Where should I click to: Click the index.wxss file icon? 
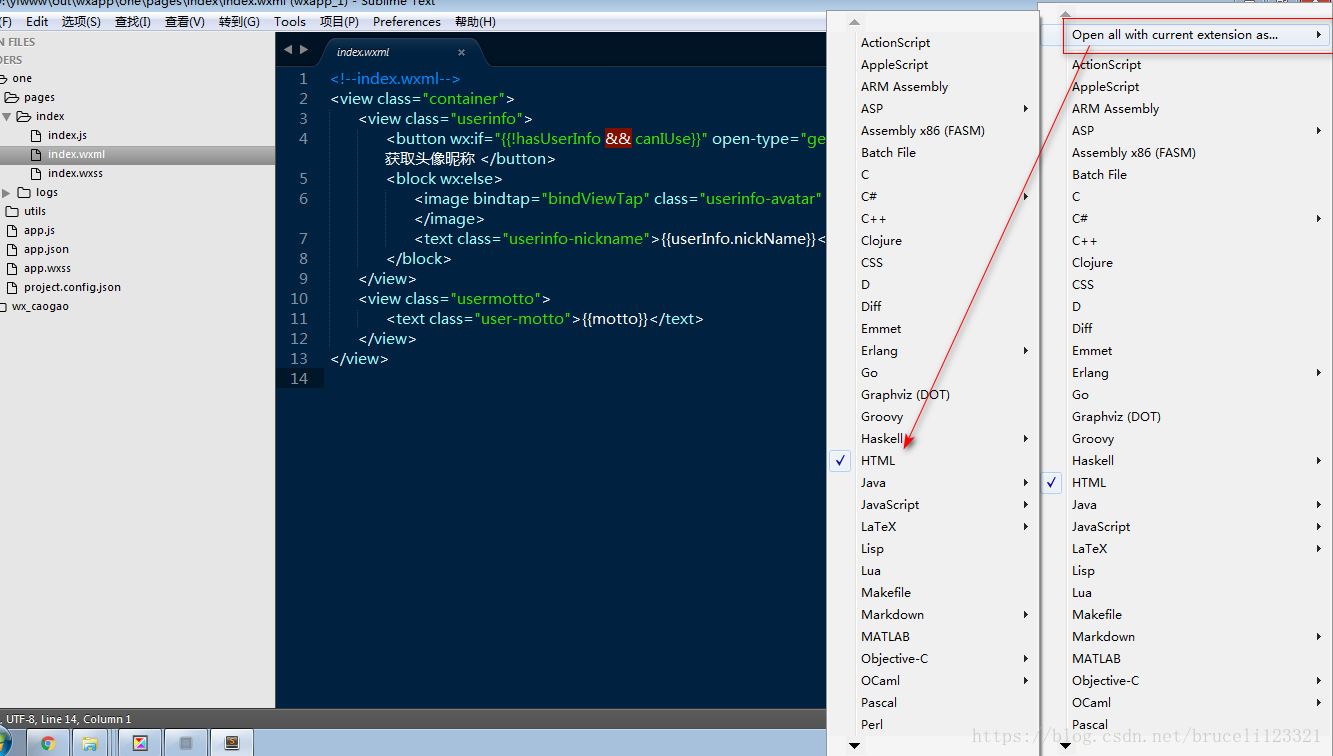coord(37,173)
